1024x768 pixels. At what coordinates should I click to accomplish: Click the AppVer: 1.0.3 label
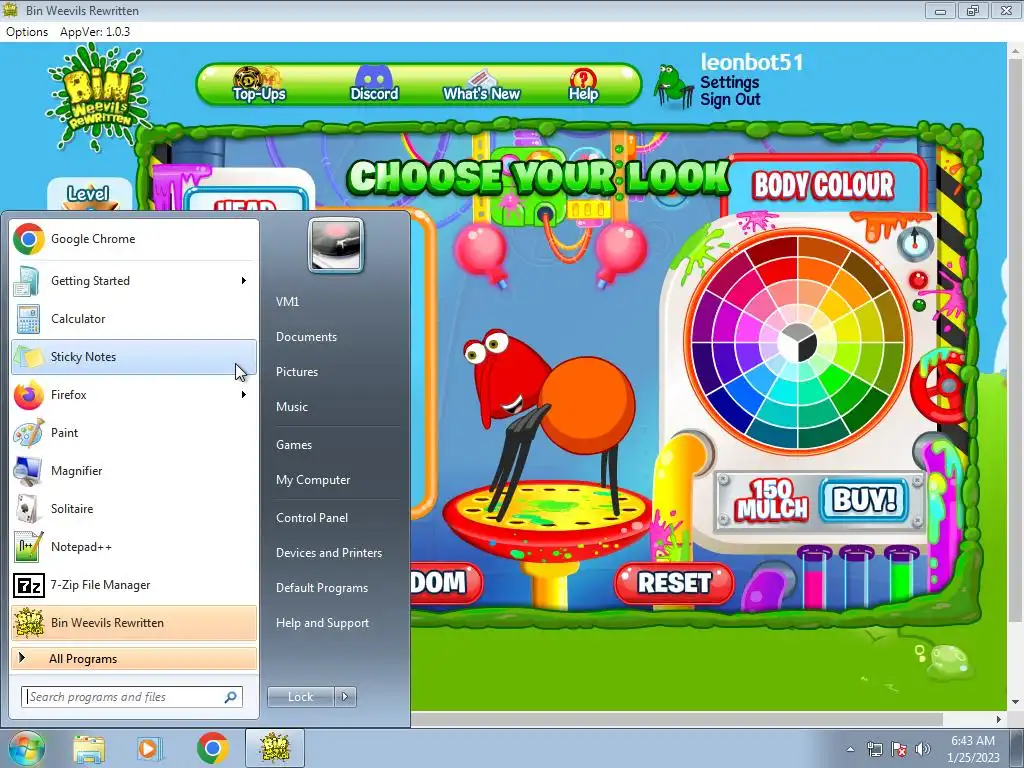[x=95, y=32]
